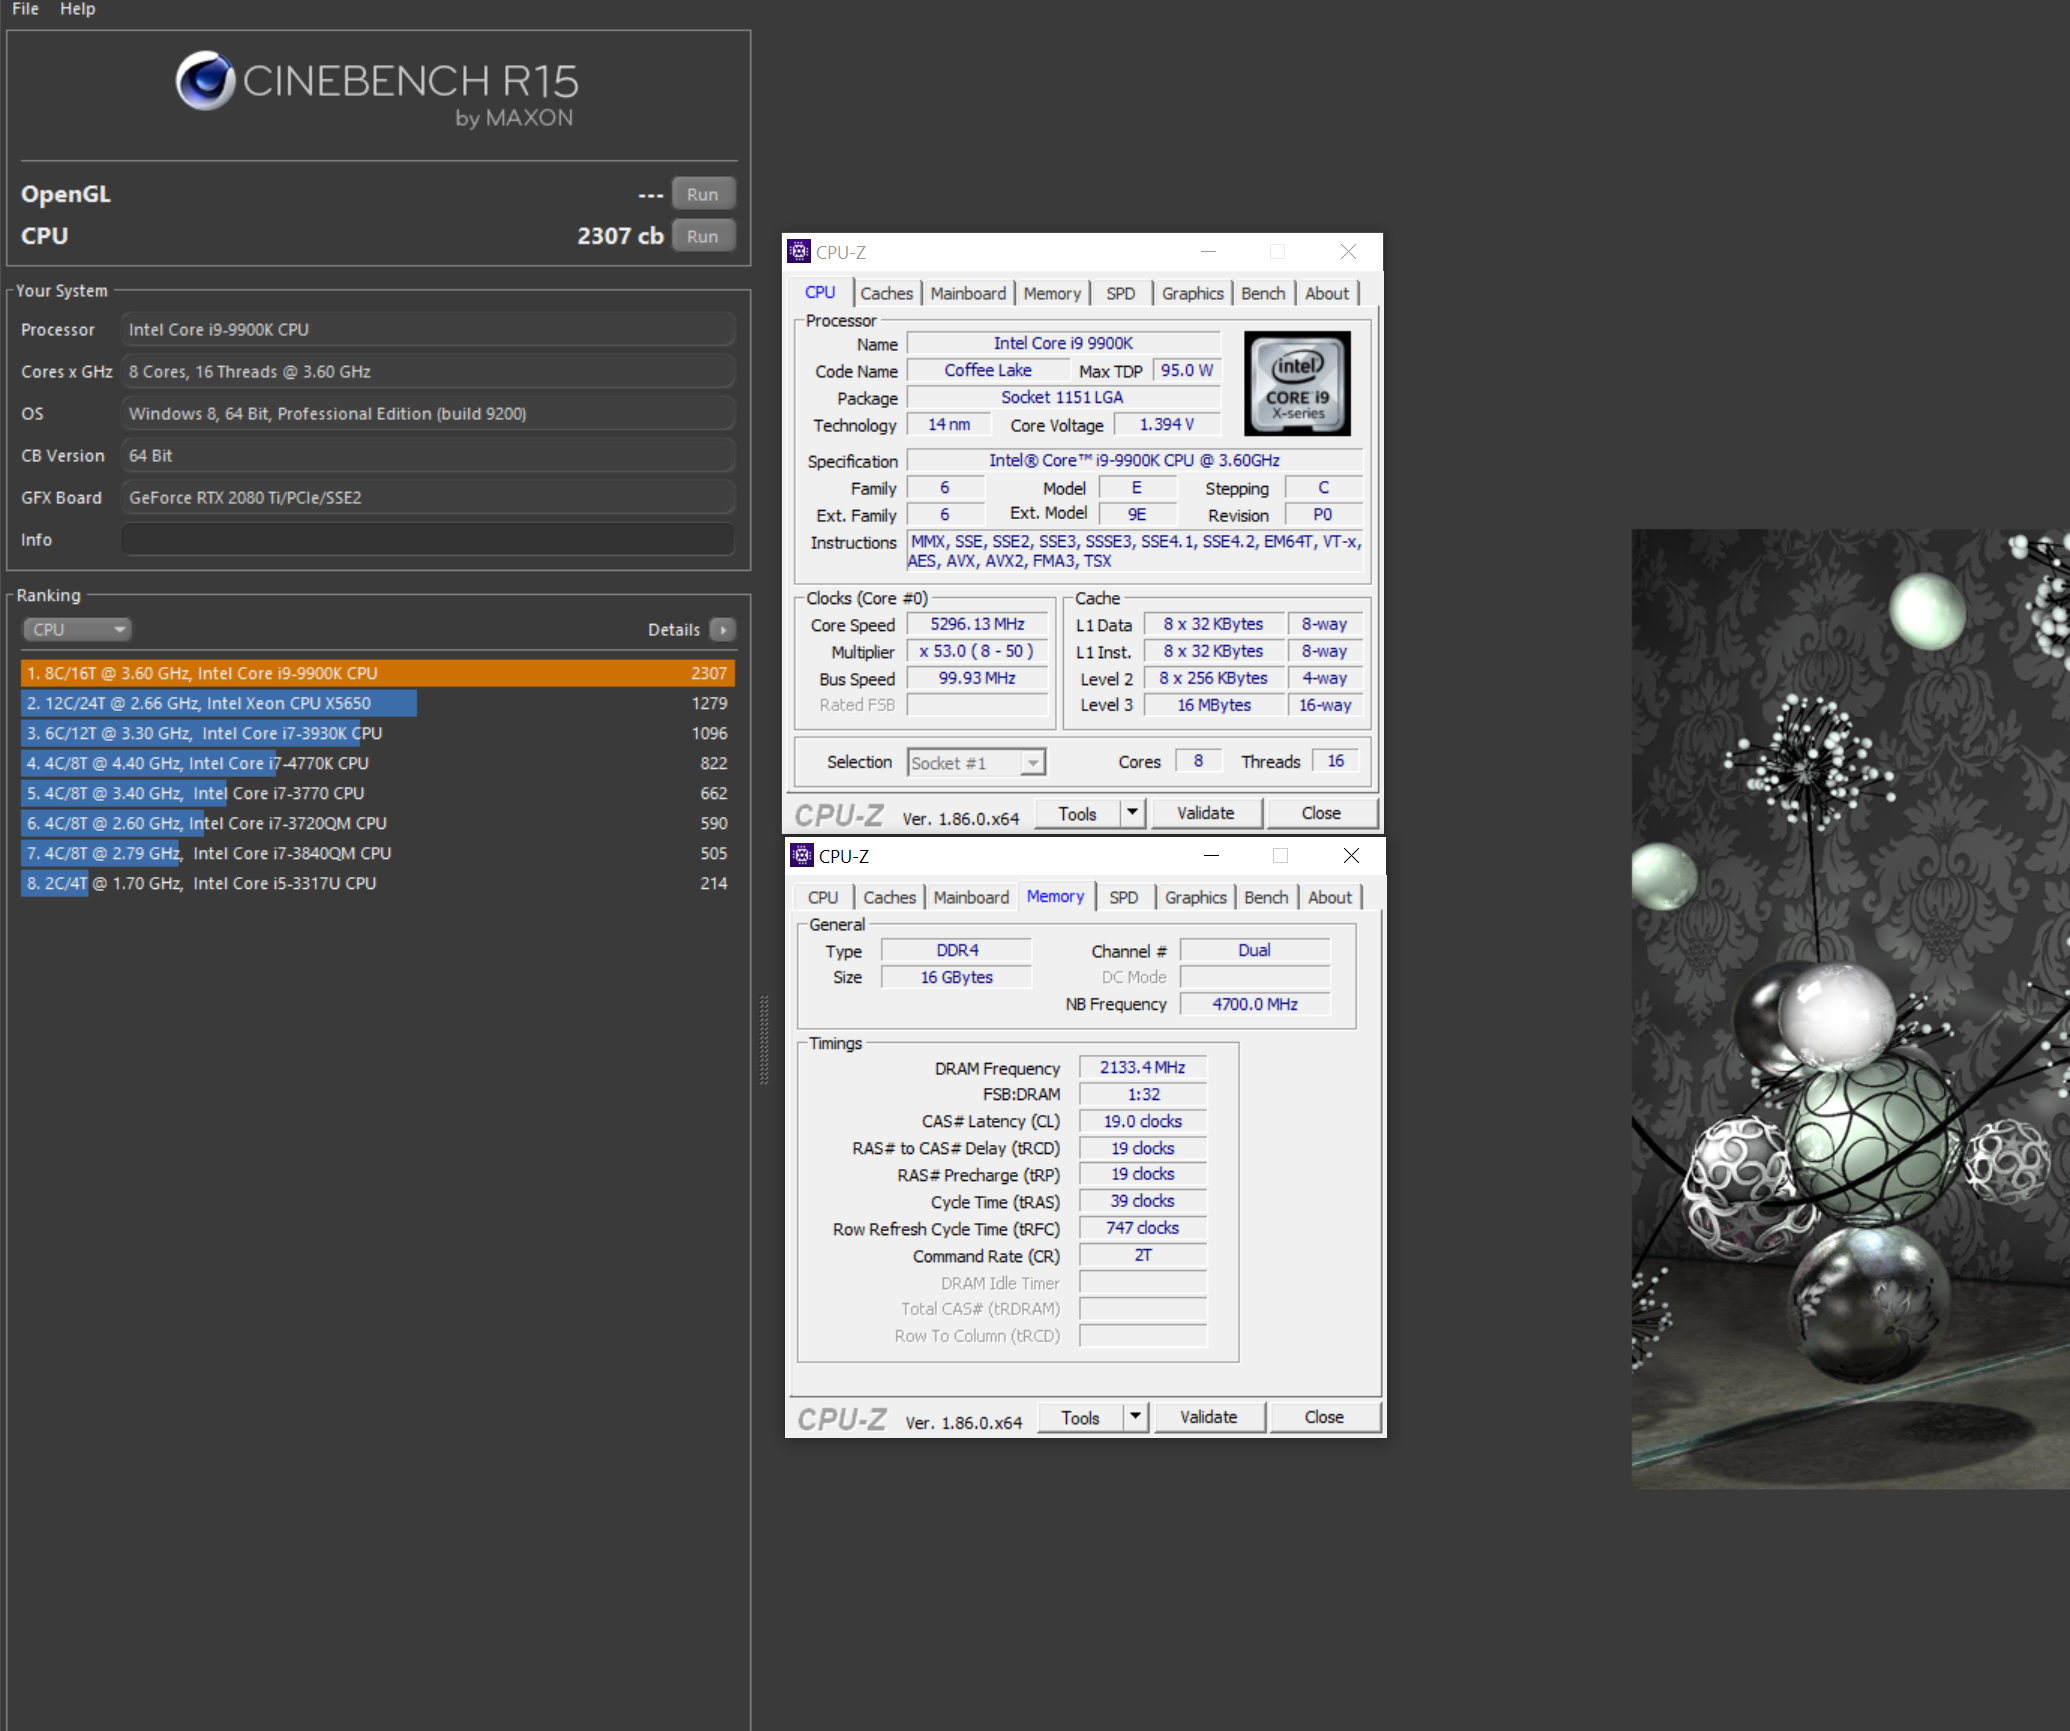Switch to Graphics tab in lower CPU-Z

[1195, 897]
